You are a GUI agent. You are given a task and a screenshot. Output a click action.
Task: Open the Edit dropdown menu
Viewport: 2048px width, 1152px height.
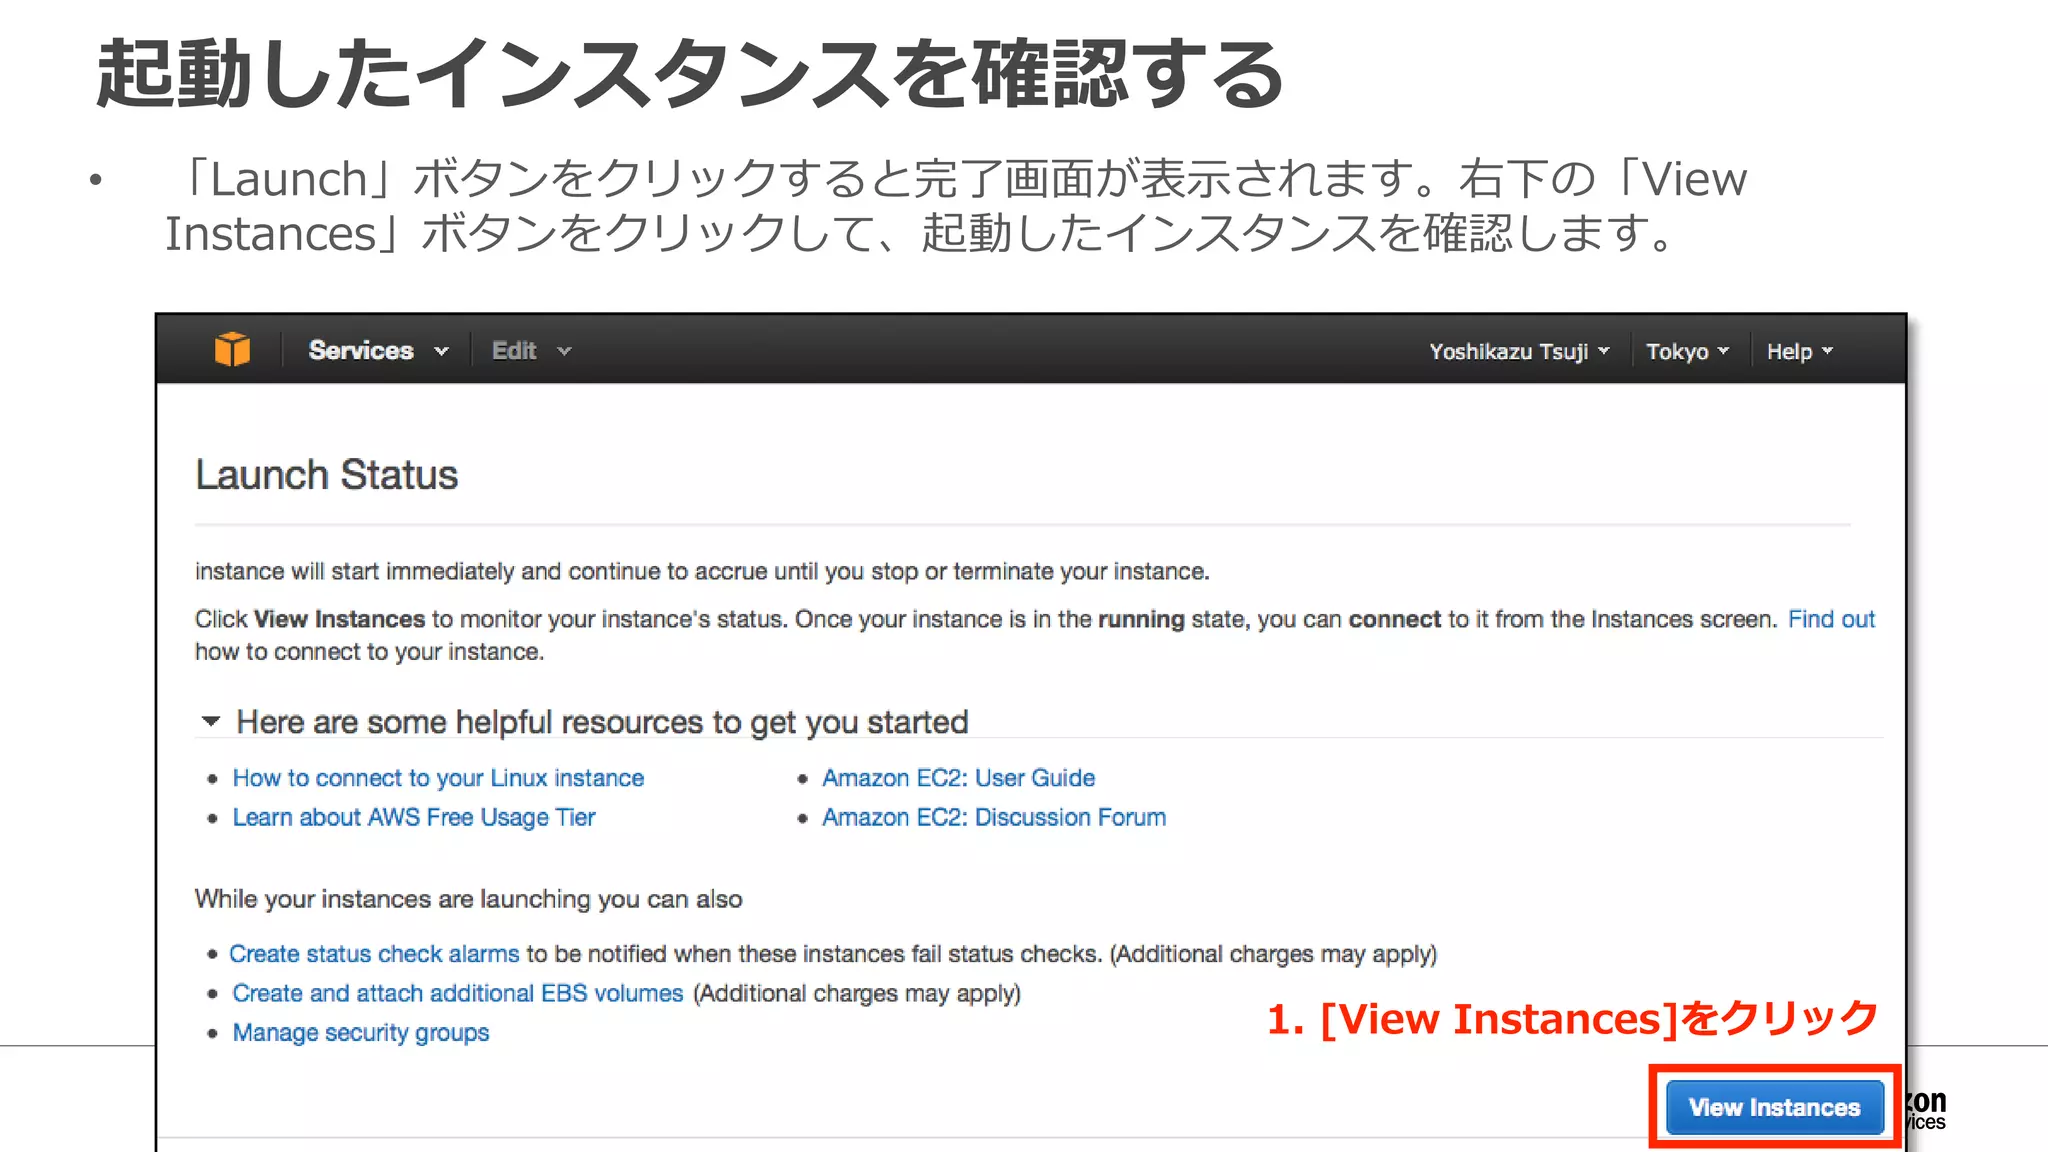531,351
